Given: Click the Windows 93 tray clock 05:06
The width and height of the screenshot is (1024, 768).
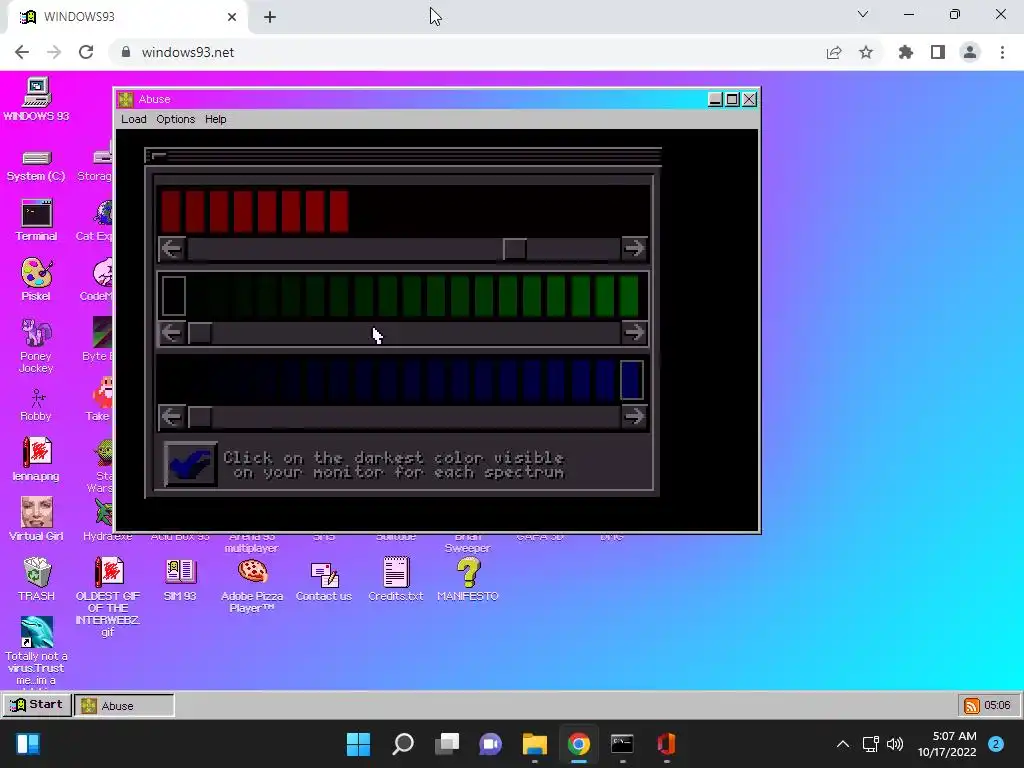Looking at the screenshot, I should point(997,705).
